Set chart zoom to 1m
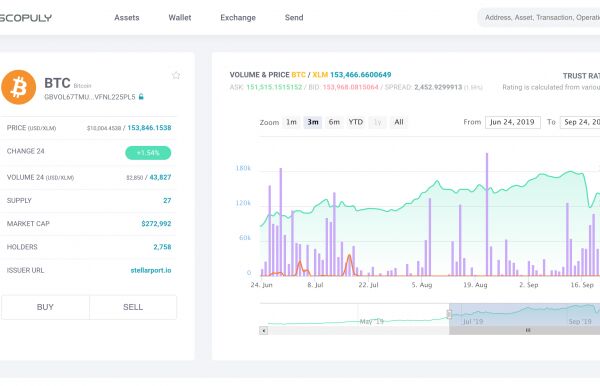The height and width of the screenshot is (386, 600). click(291, 122)
